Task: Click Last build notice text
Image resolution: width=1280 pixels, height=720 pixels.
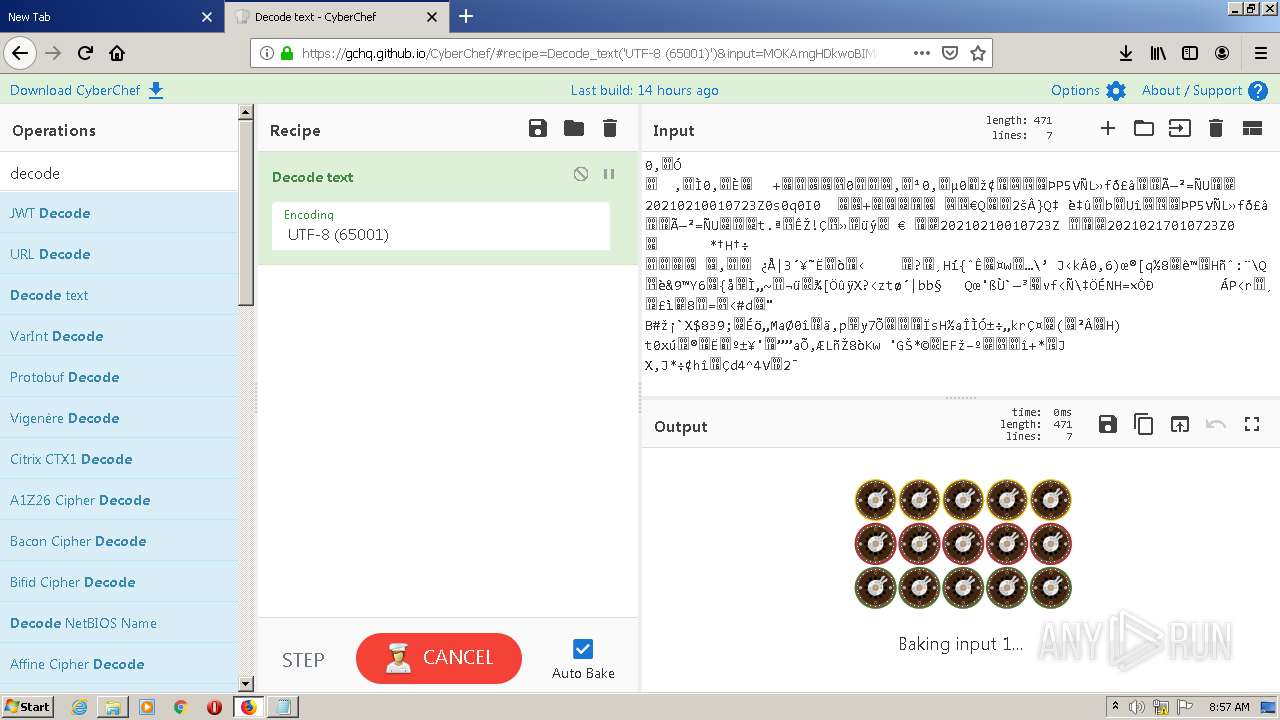Action: 644,90
